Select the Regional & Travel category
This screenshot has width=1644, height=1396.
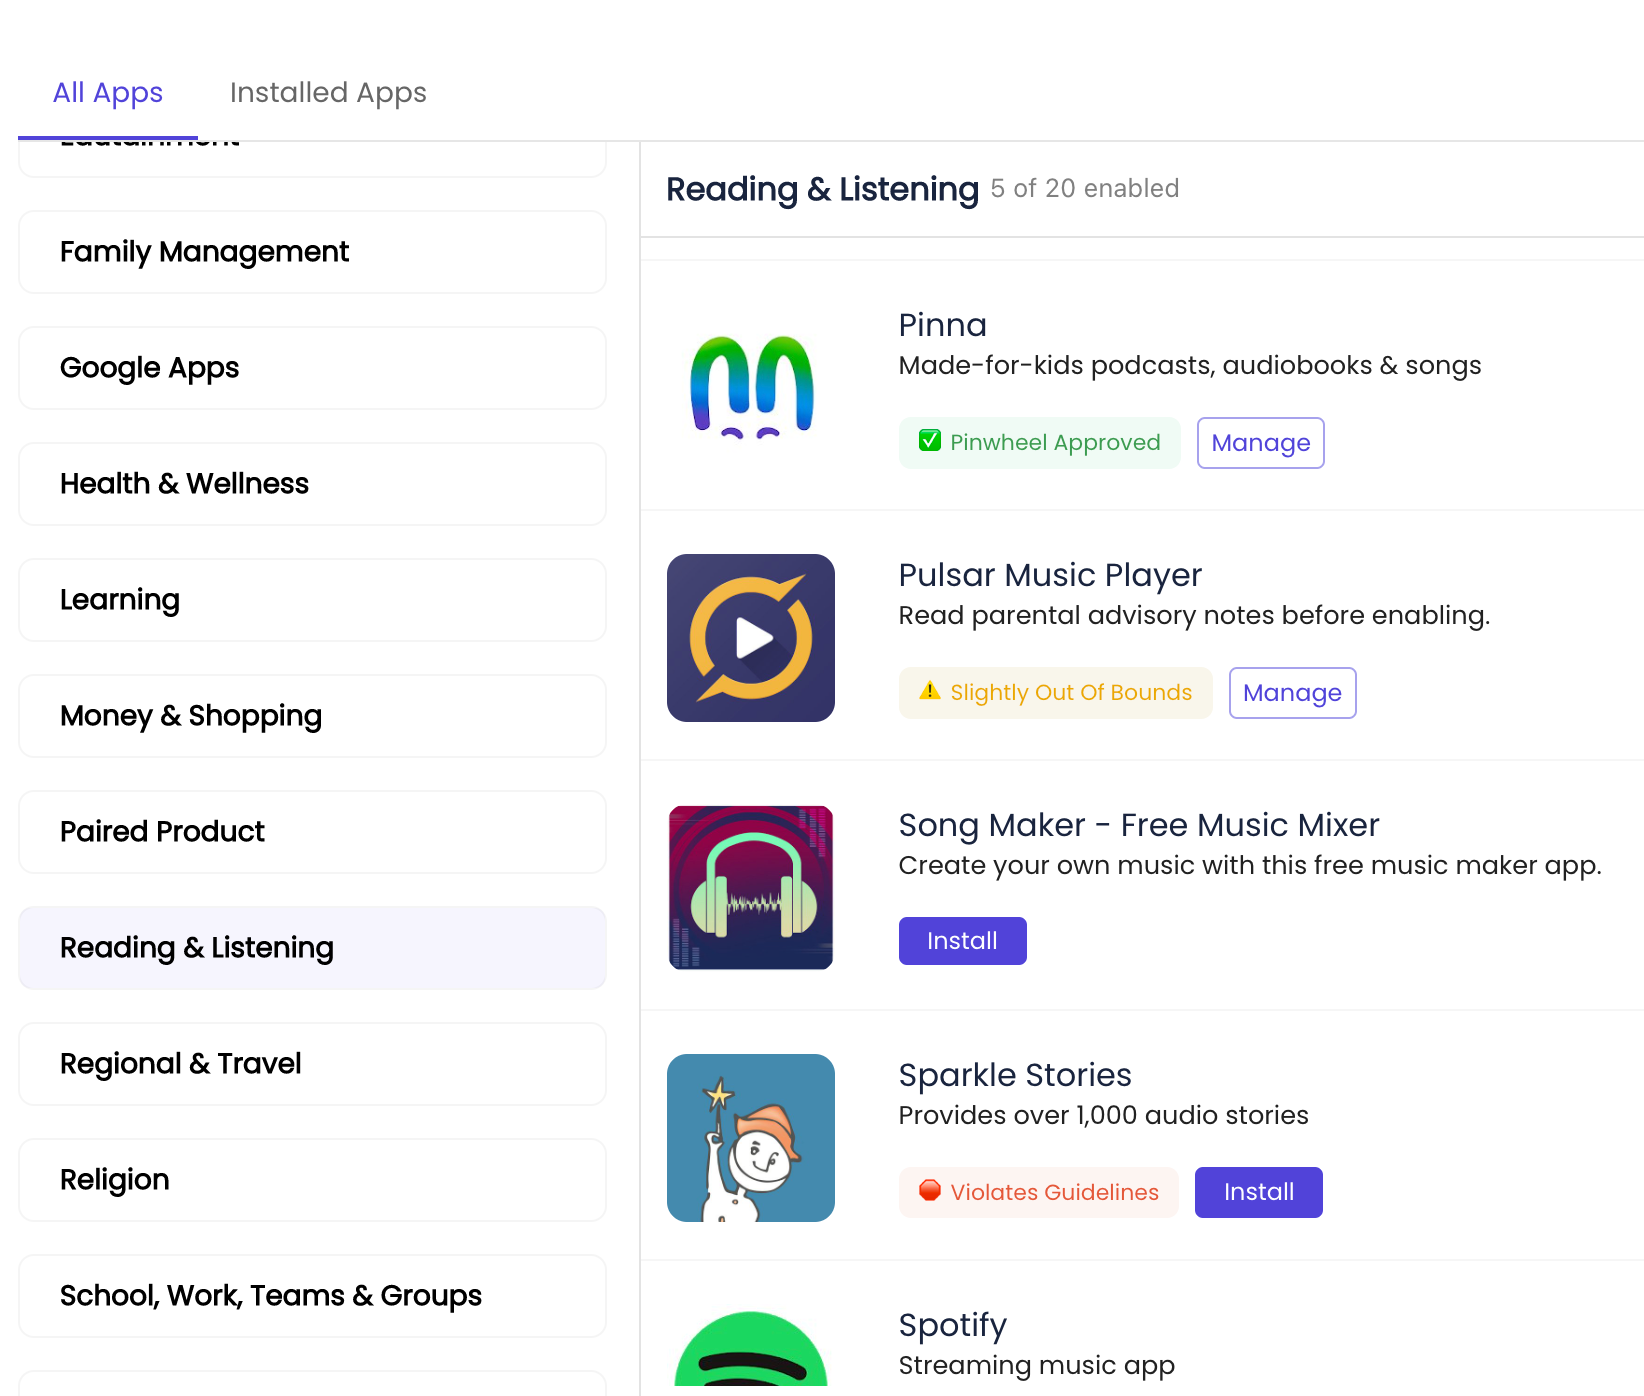pyautogui.click(x=312, y=1064)
